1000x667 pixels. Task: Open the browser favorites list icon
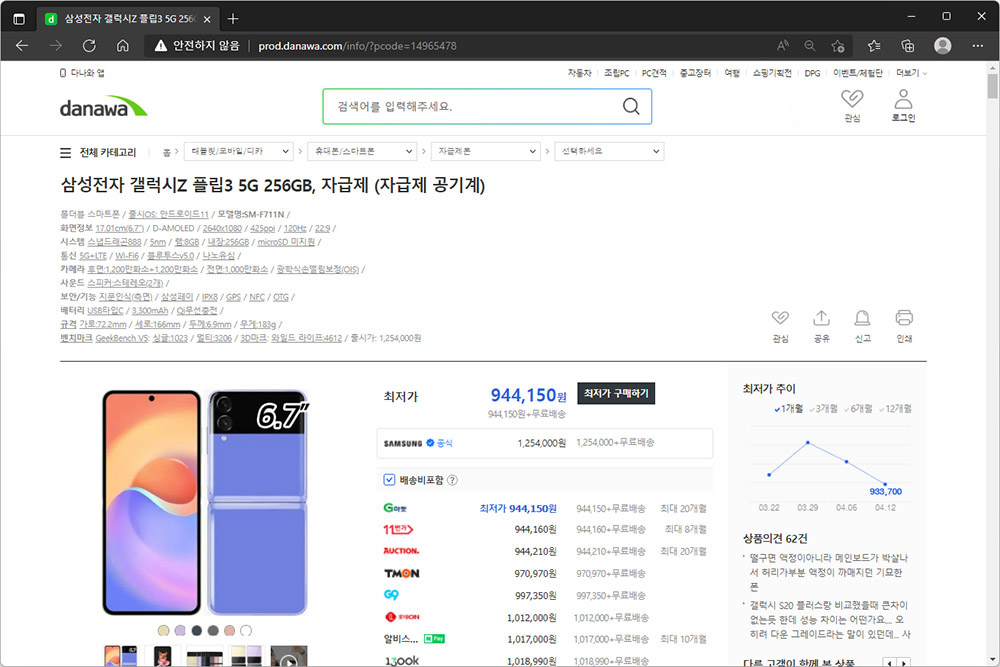tap(874, 46)
